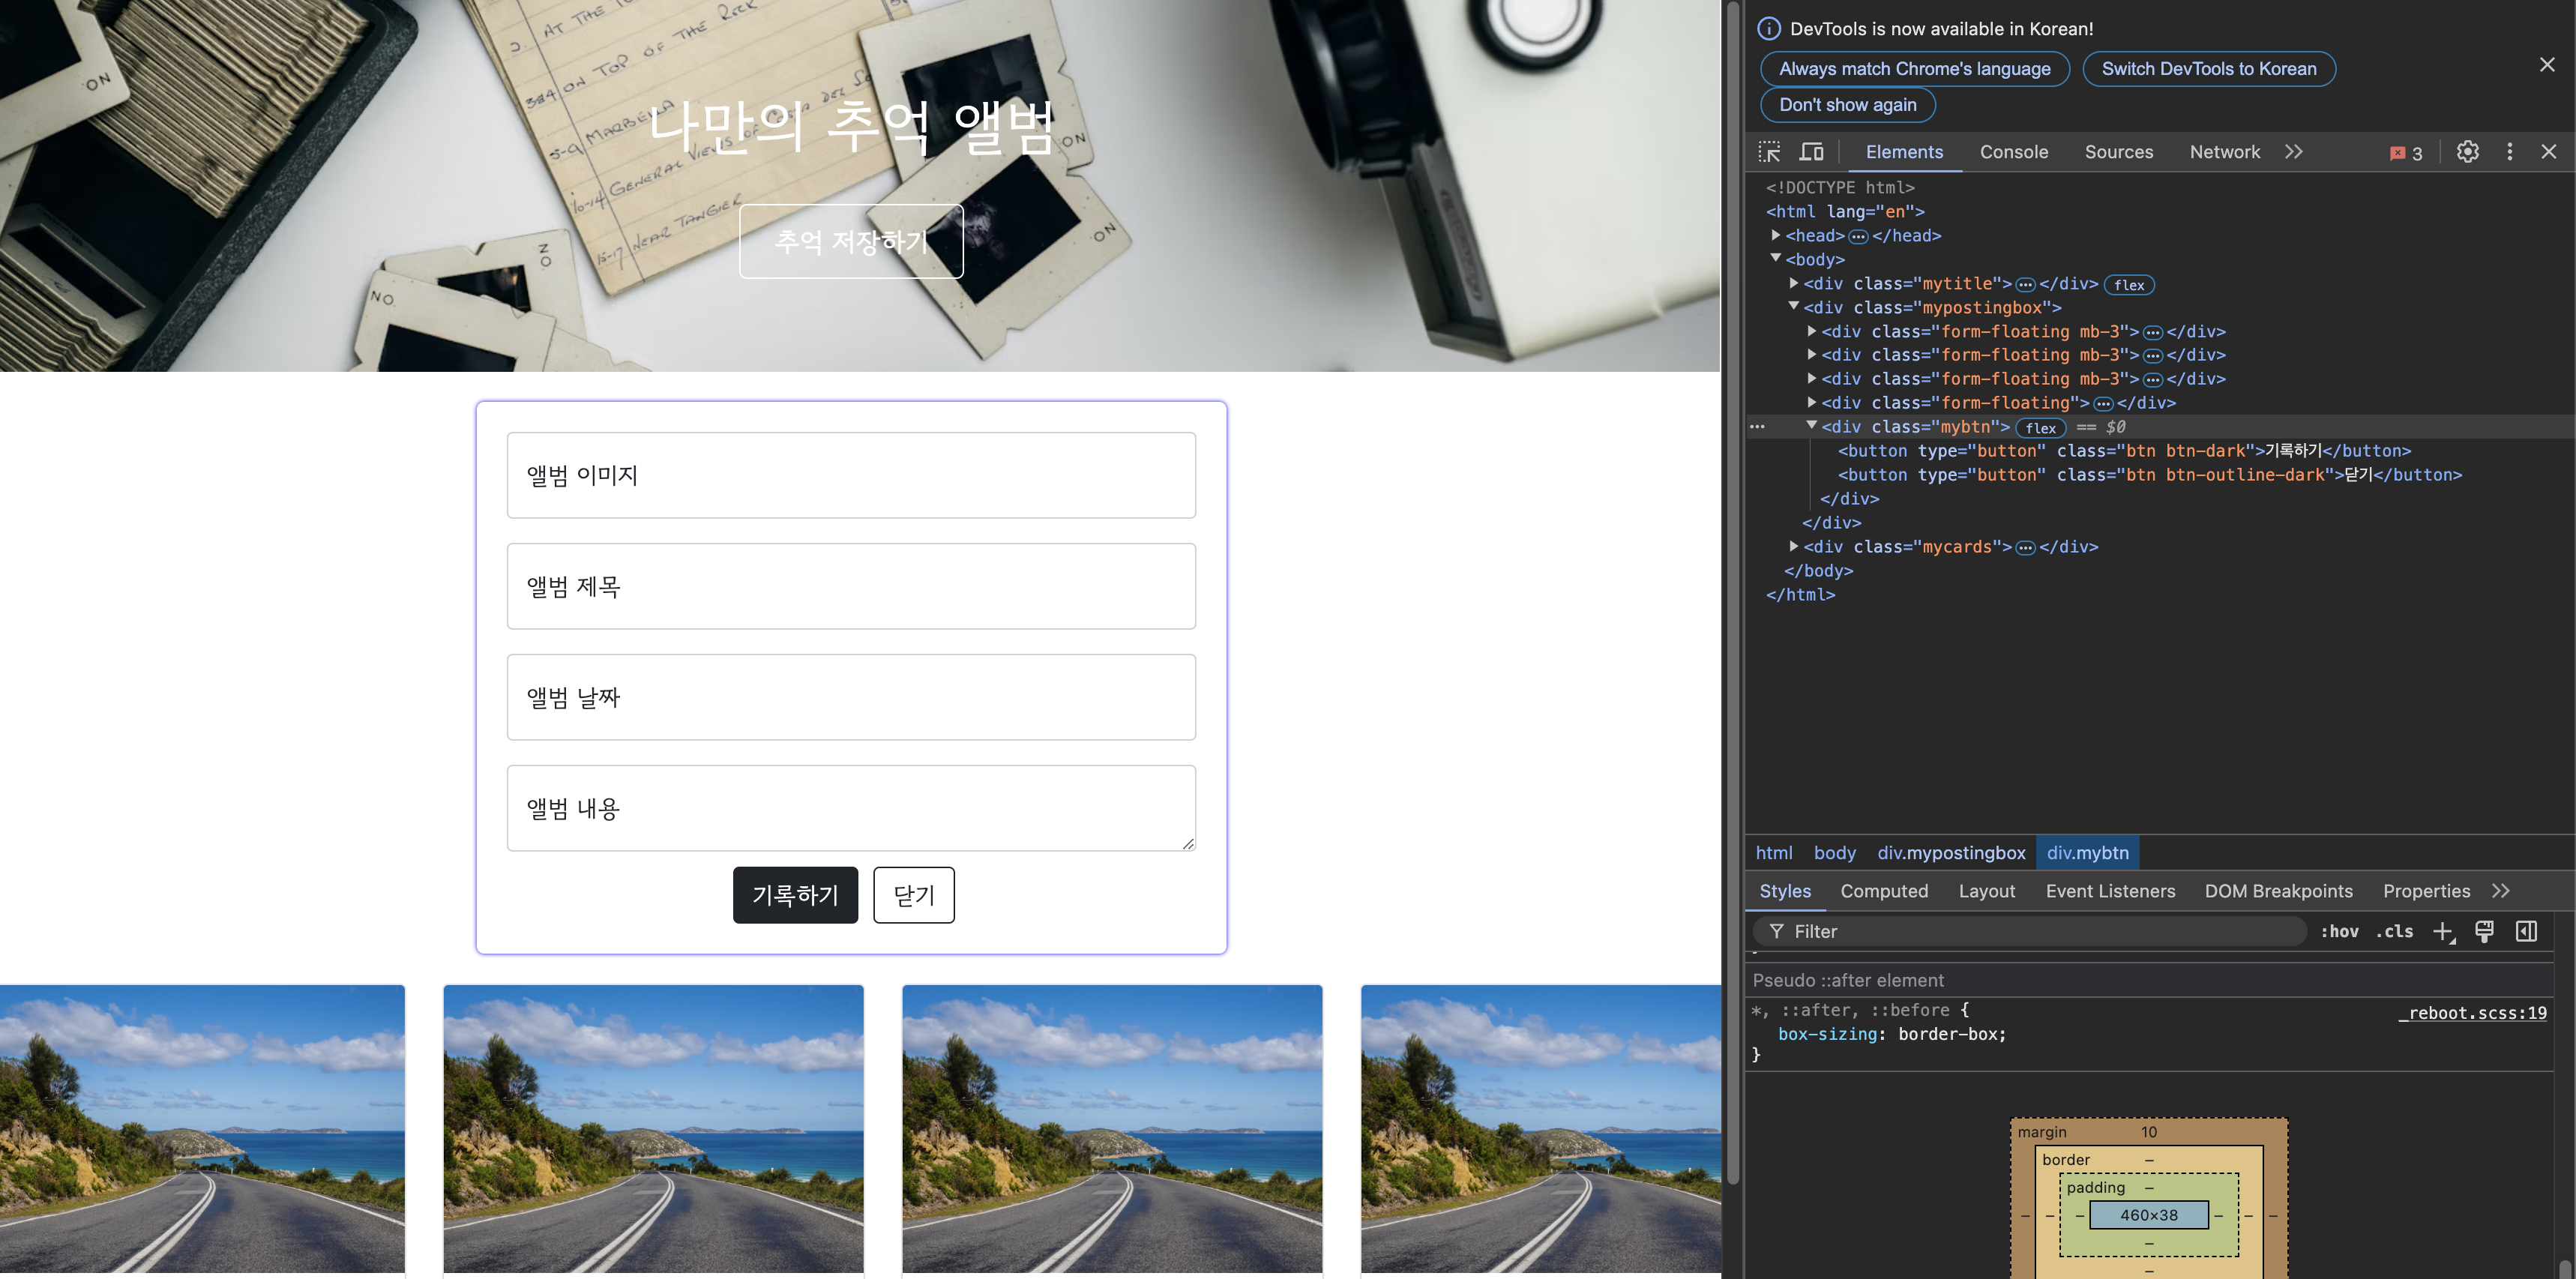Click the rendering emulation paintbrush icon

pos(2484,931)
